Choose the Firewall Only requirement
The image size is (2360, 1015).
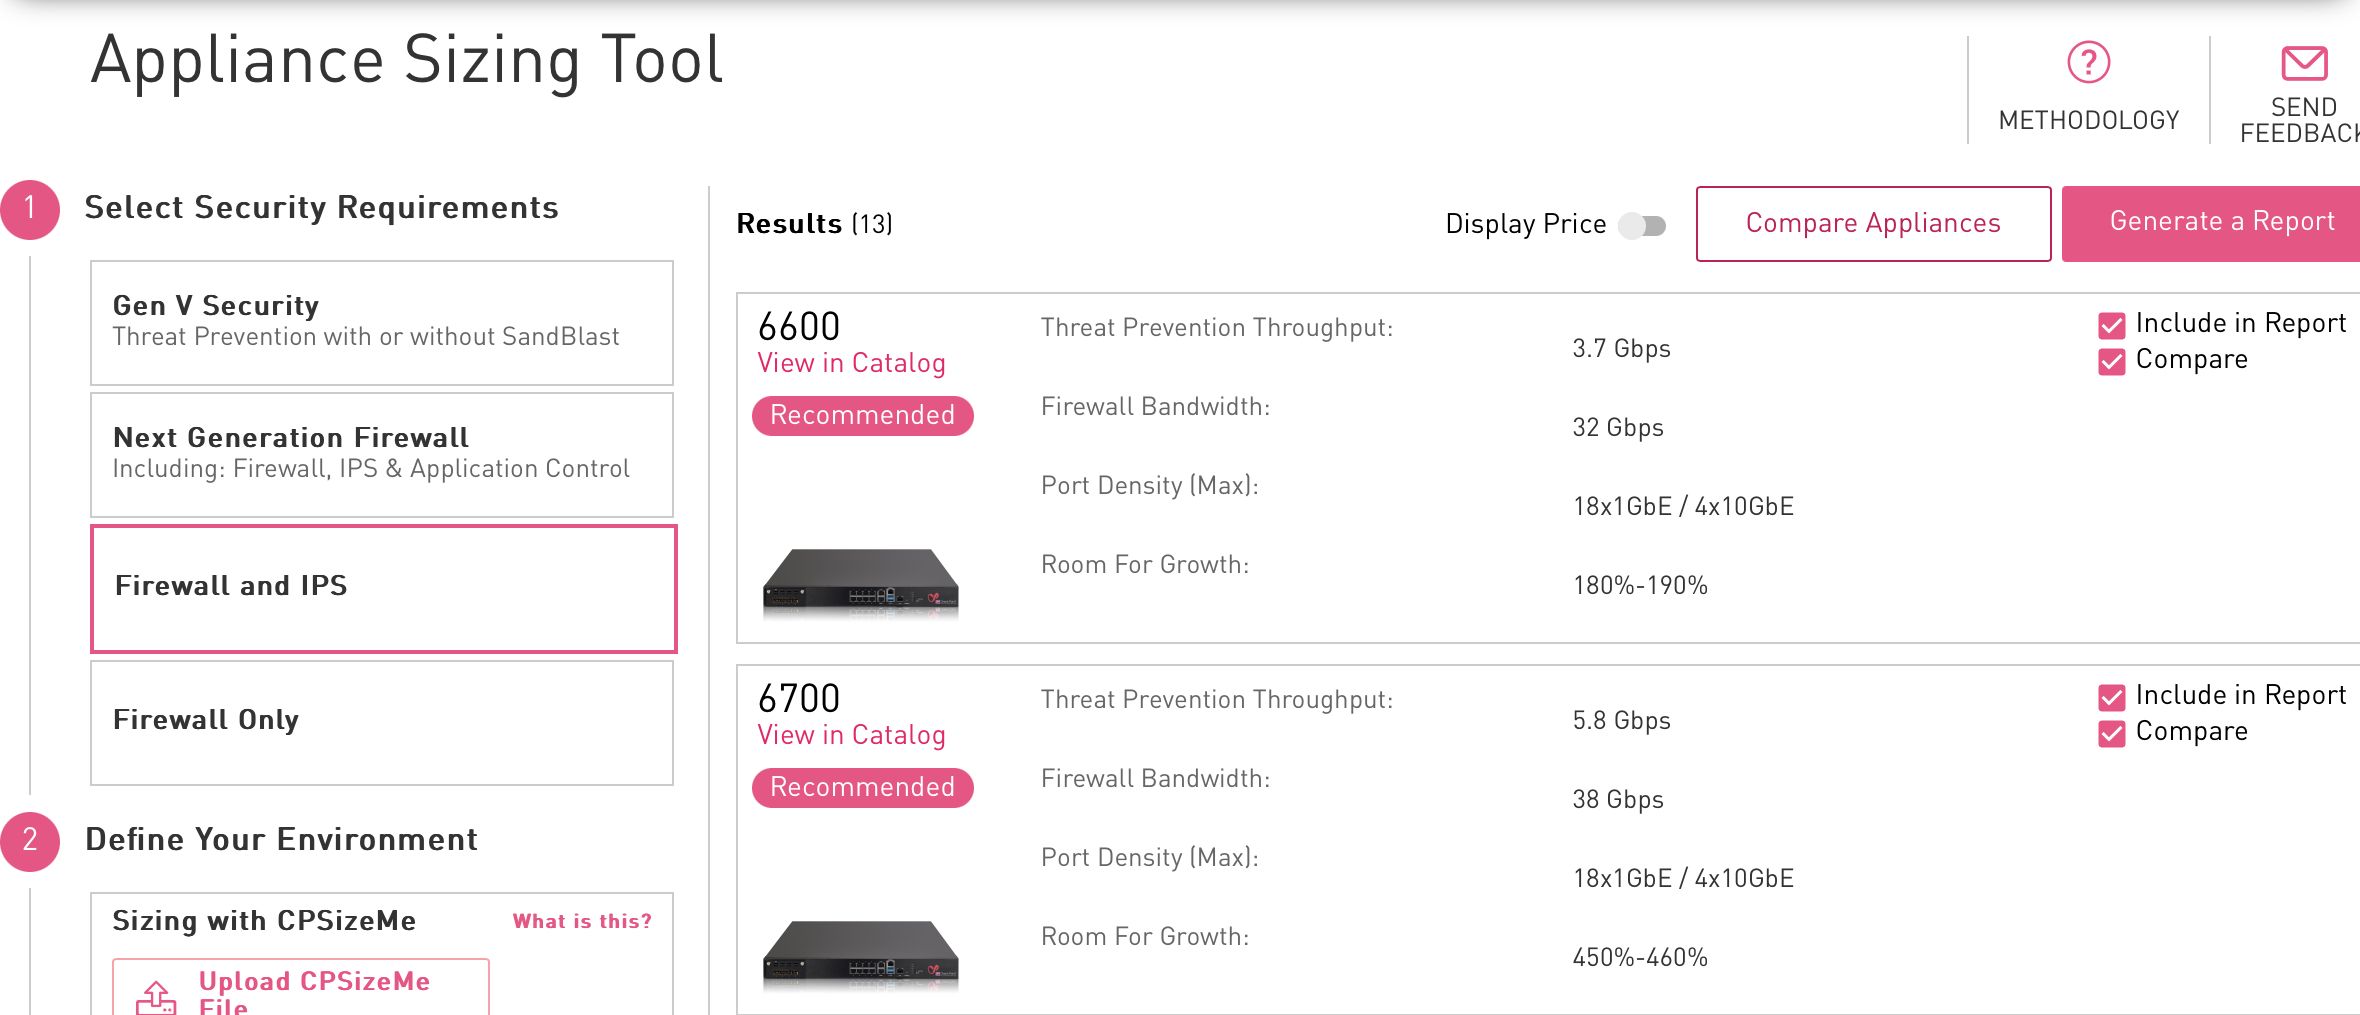(x=381, y=722)
